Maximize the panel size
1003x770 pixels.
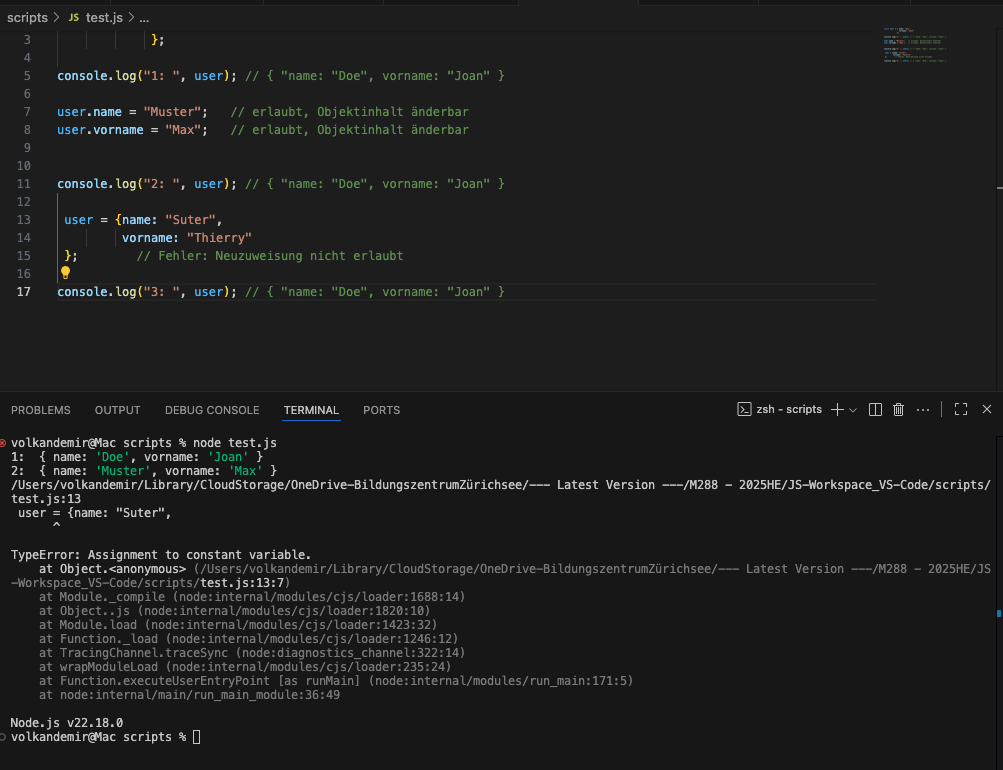961,410
